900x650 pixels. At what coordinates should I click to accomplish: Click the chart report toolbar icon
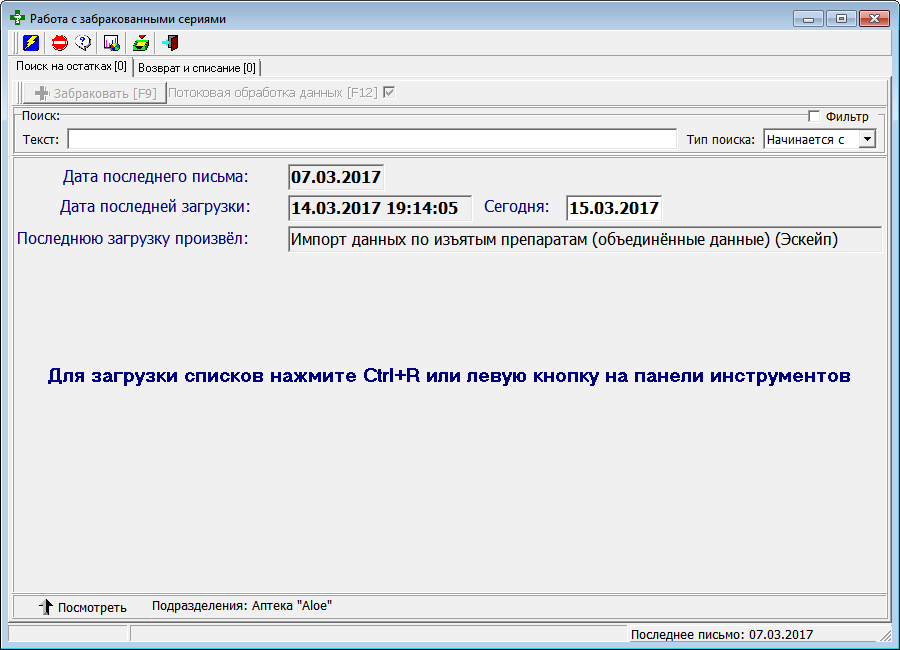point(112,43)
